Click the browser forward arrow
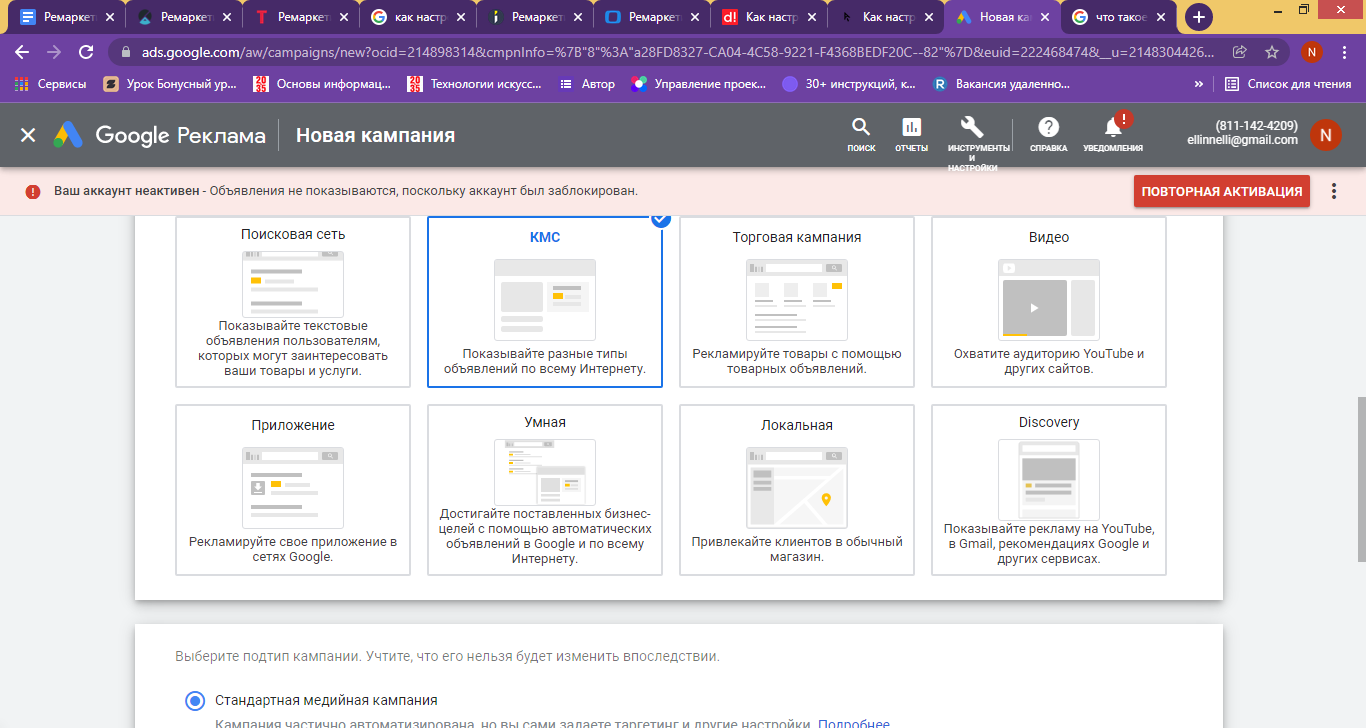The width and height of the screenshot is (1366, 728). point(54,52)
